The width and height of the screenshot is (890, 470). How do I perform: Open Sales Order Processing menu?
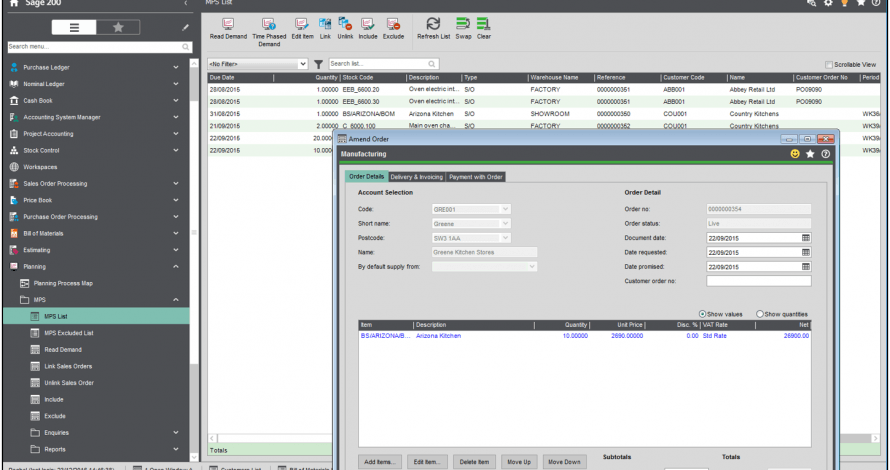(55, 183)
